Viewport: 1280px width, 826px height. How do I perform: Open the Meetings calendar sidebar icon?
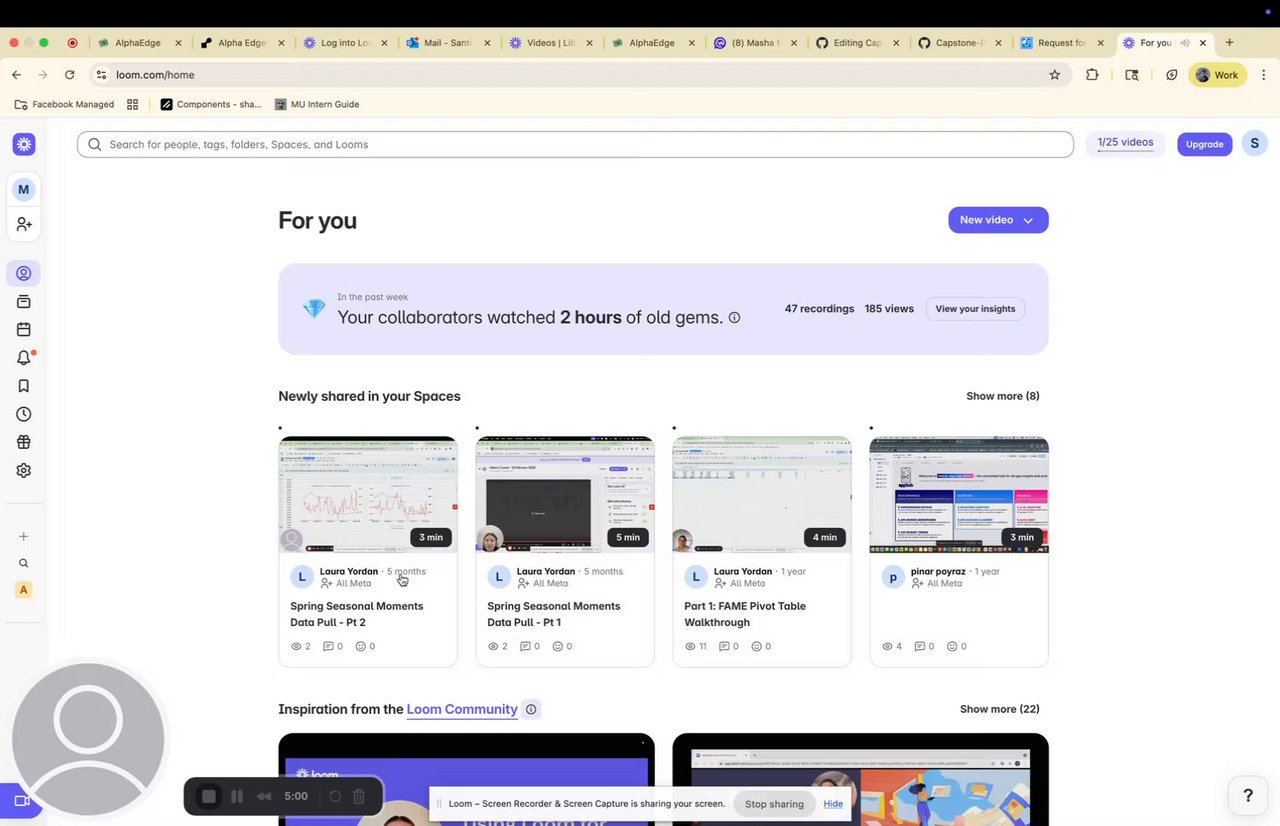click(24, 330)
